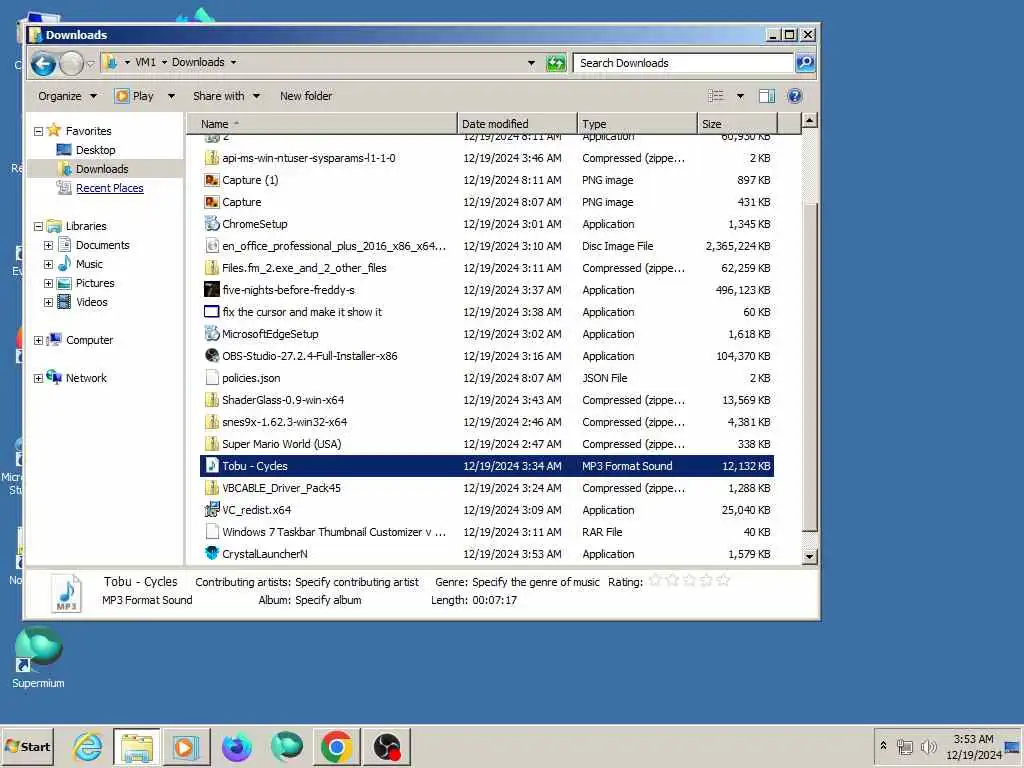Expand the Computer tree node
This screenshot has height=768, width=1024.
pos(39,340)
